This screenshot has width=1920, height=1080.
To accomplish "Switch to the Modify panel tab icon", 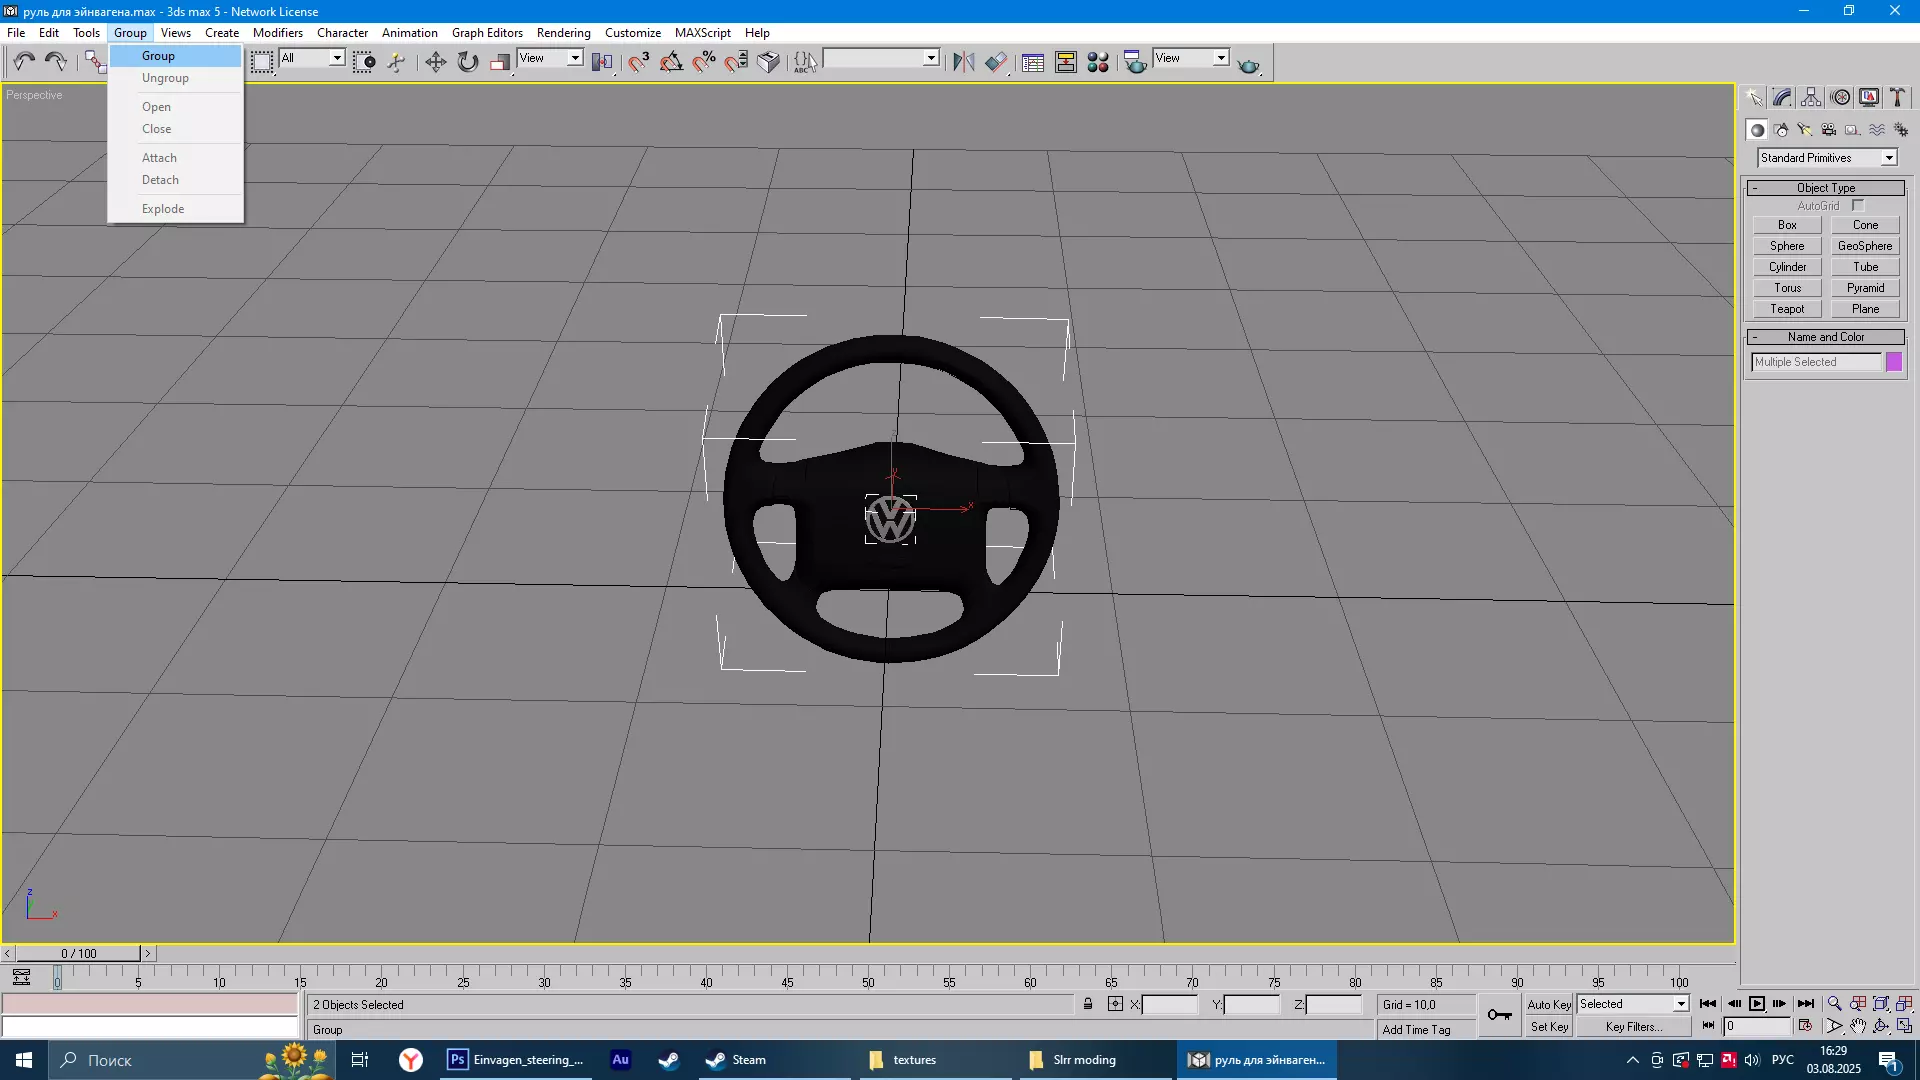I will [x=1783, y=97].
